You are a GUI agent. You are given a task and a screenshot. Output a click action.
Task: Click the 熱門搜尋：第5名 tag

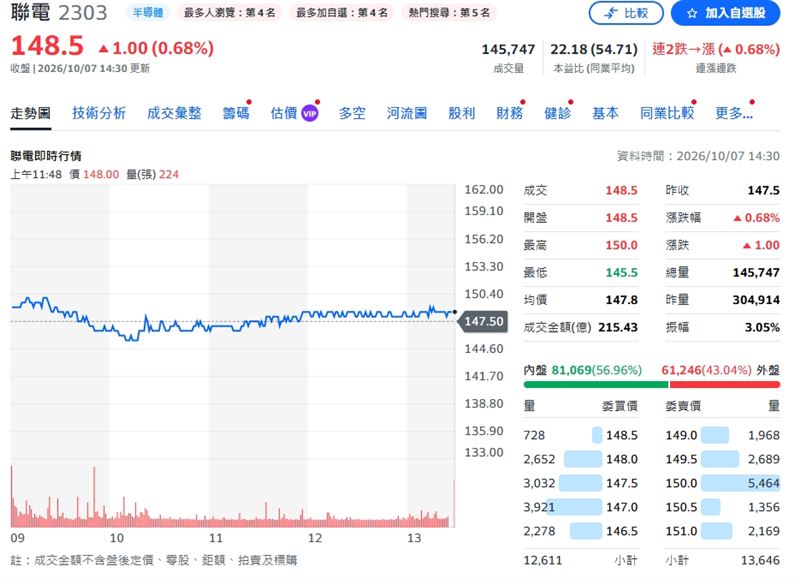pos(449,12)
